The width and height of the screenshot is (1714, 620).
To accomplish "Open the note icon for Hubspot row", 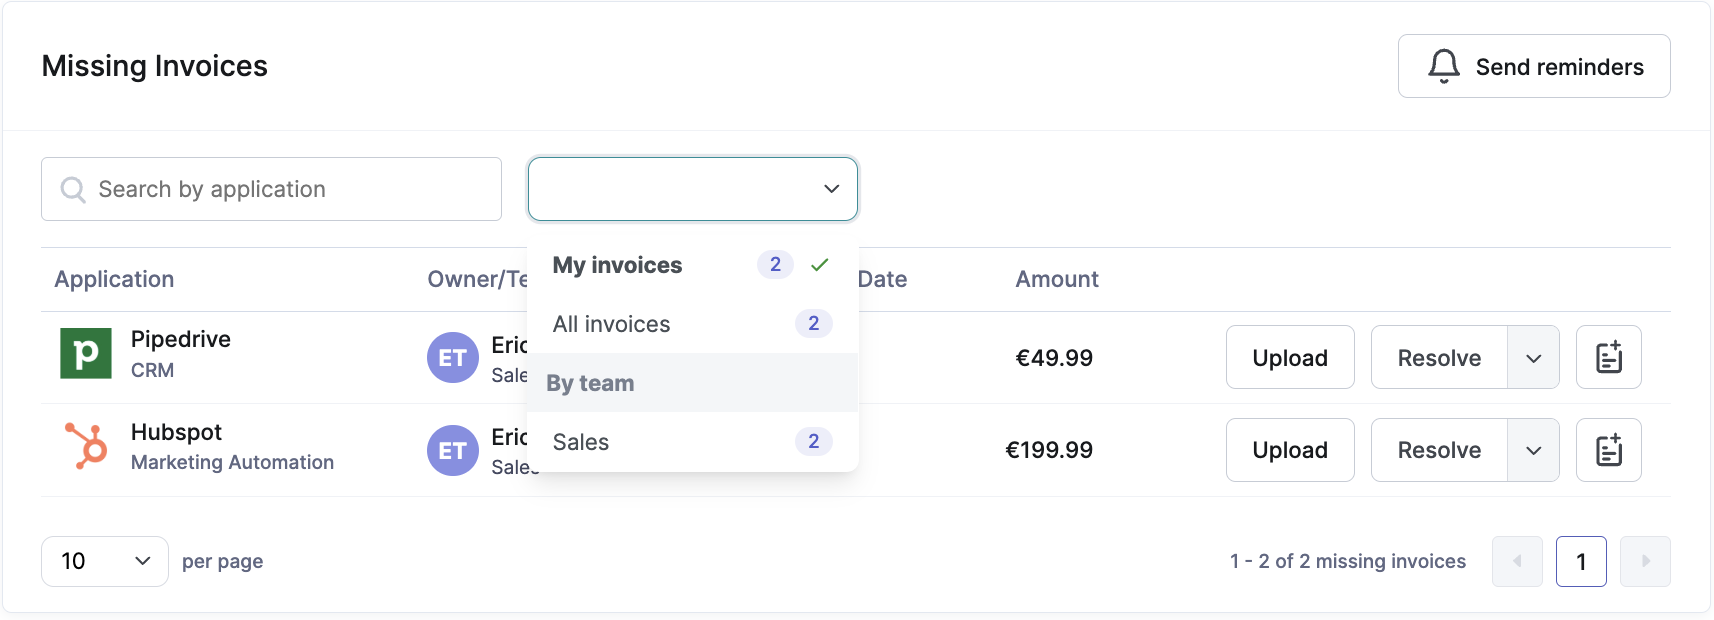I will [1608, 450].
